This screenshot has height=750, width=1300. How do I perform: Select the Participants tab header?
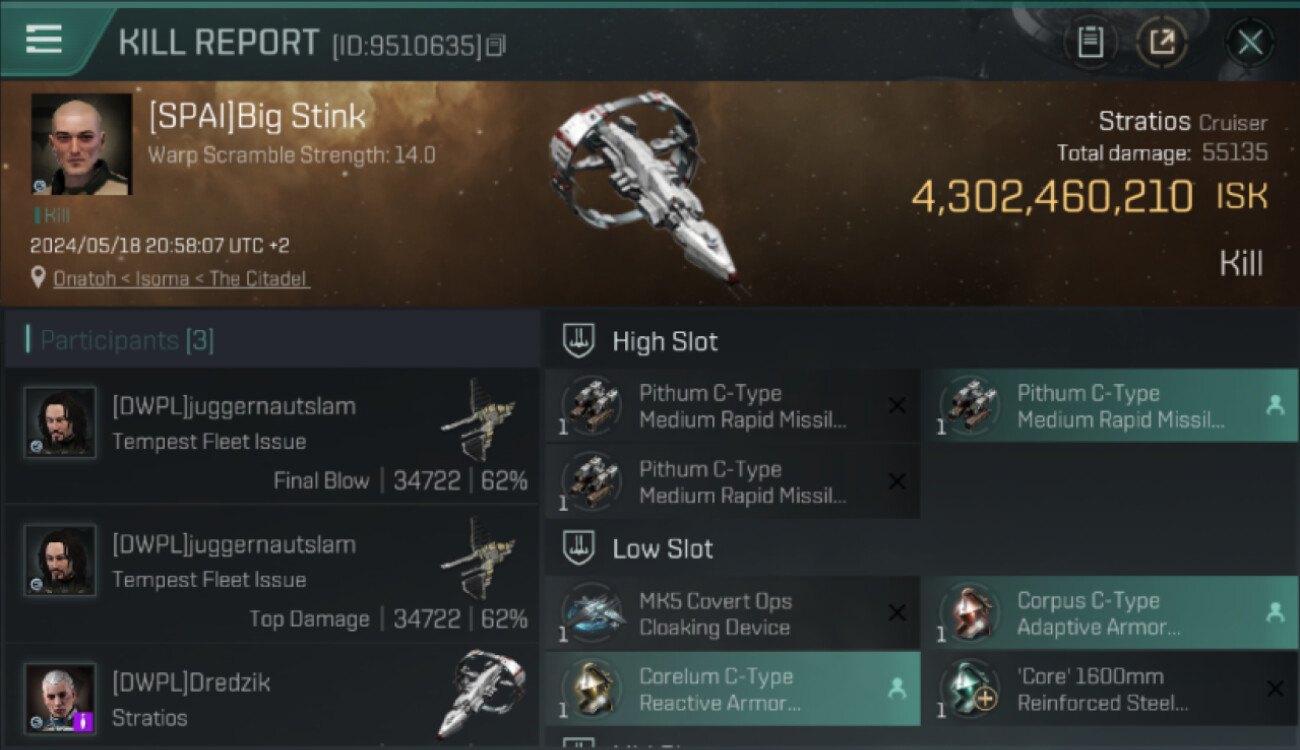126,340
